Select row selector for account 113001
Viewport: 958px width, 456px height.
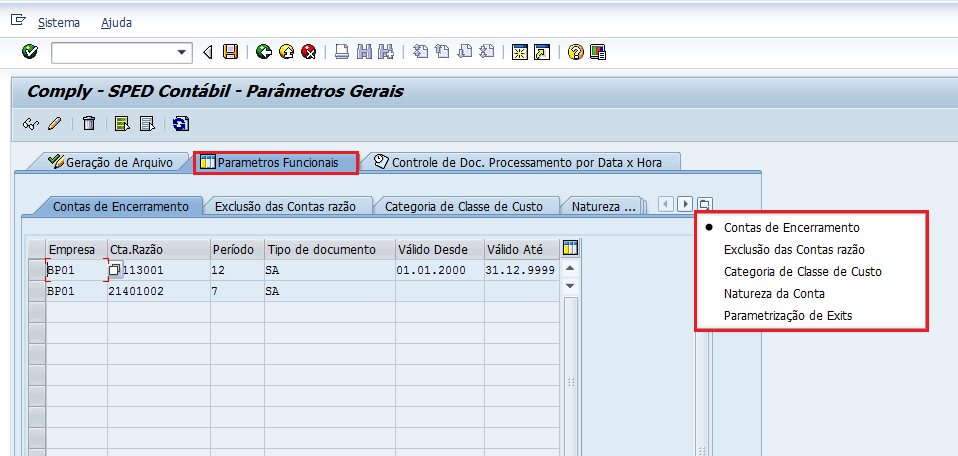click(37, 270)
